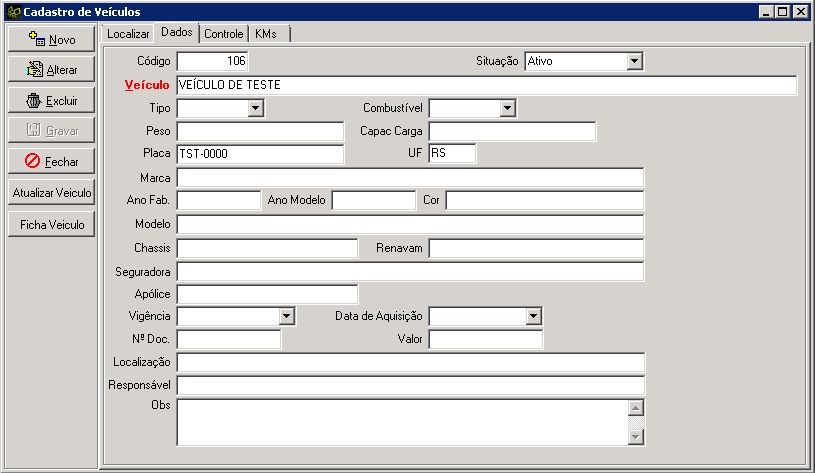The height and width of the screenshot is (473, 815).
Task: Open Ficha Veiculo button
Action: [x=51, y=225]
